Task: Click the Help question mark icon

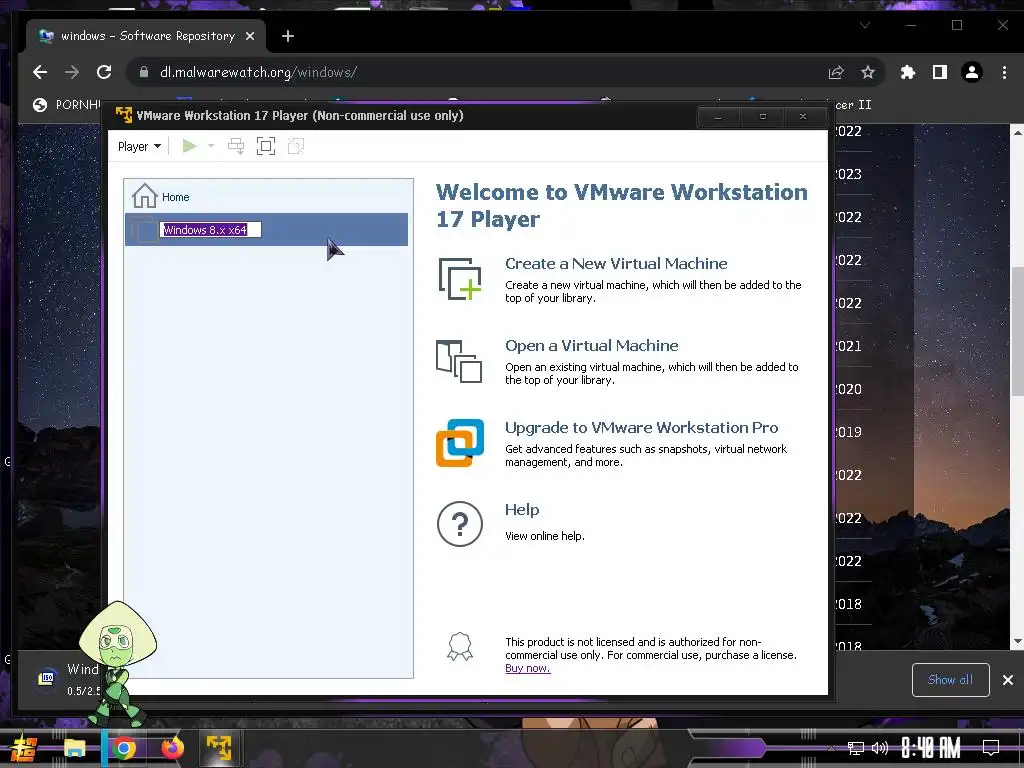Action: (x=460, y=524)
